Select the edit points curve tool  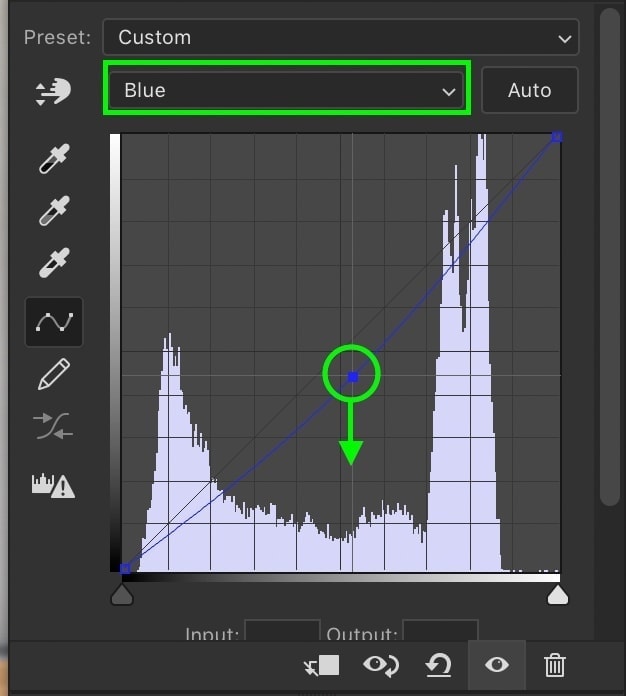pyautogui.click(x=54, y=322)
